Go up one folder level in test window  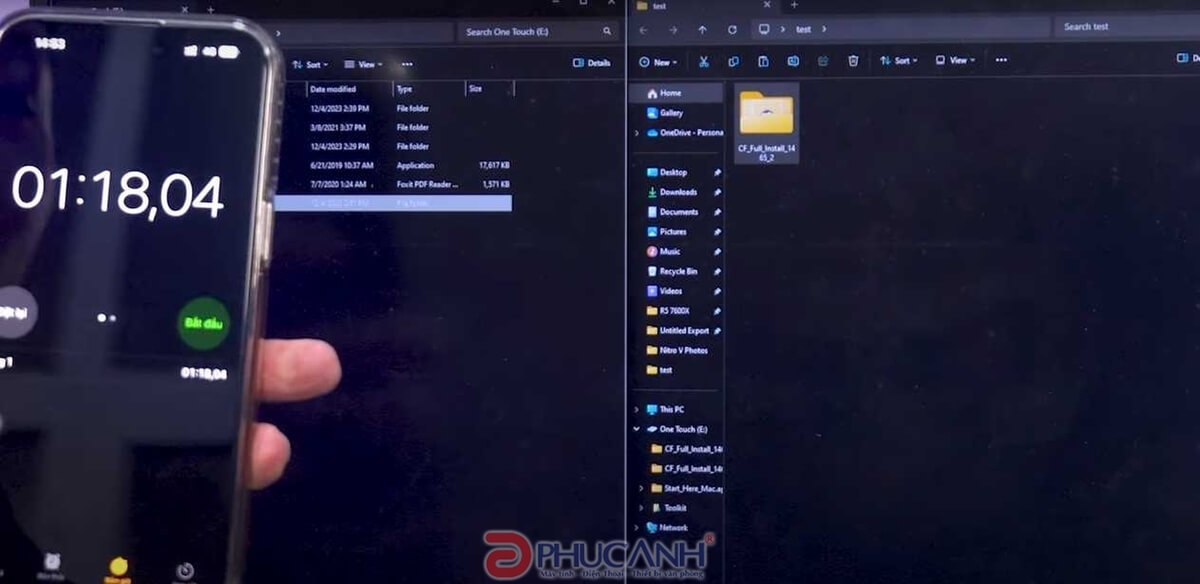coord(702,29)
